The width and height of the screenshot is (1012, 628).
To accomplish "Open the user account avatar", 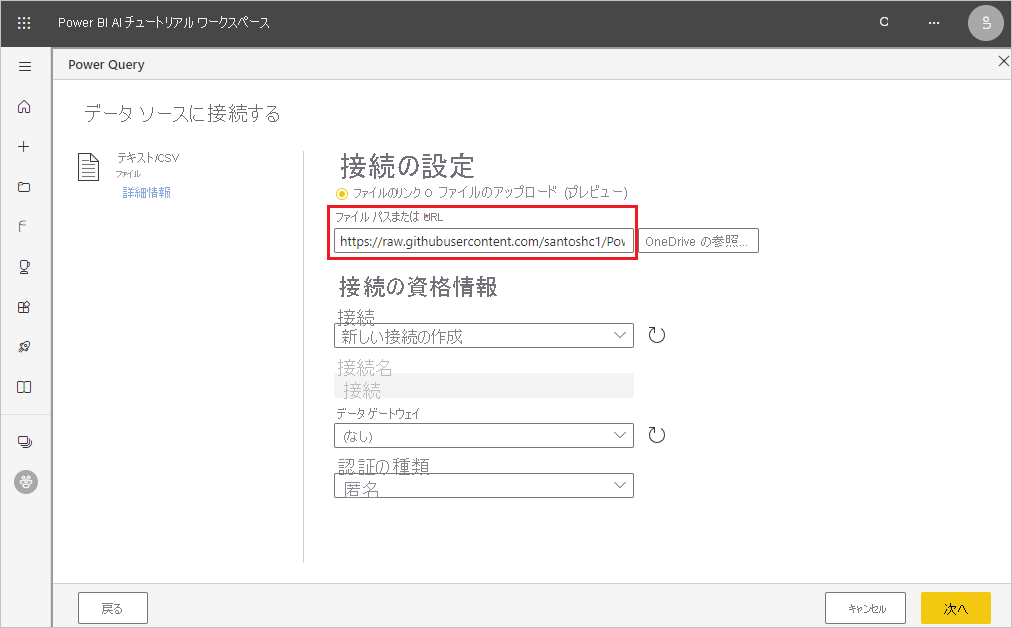I will coord(986,23).
